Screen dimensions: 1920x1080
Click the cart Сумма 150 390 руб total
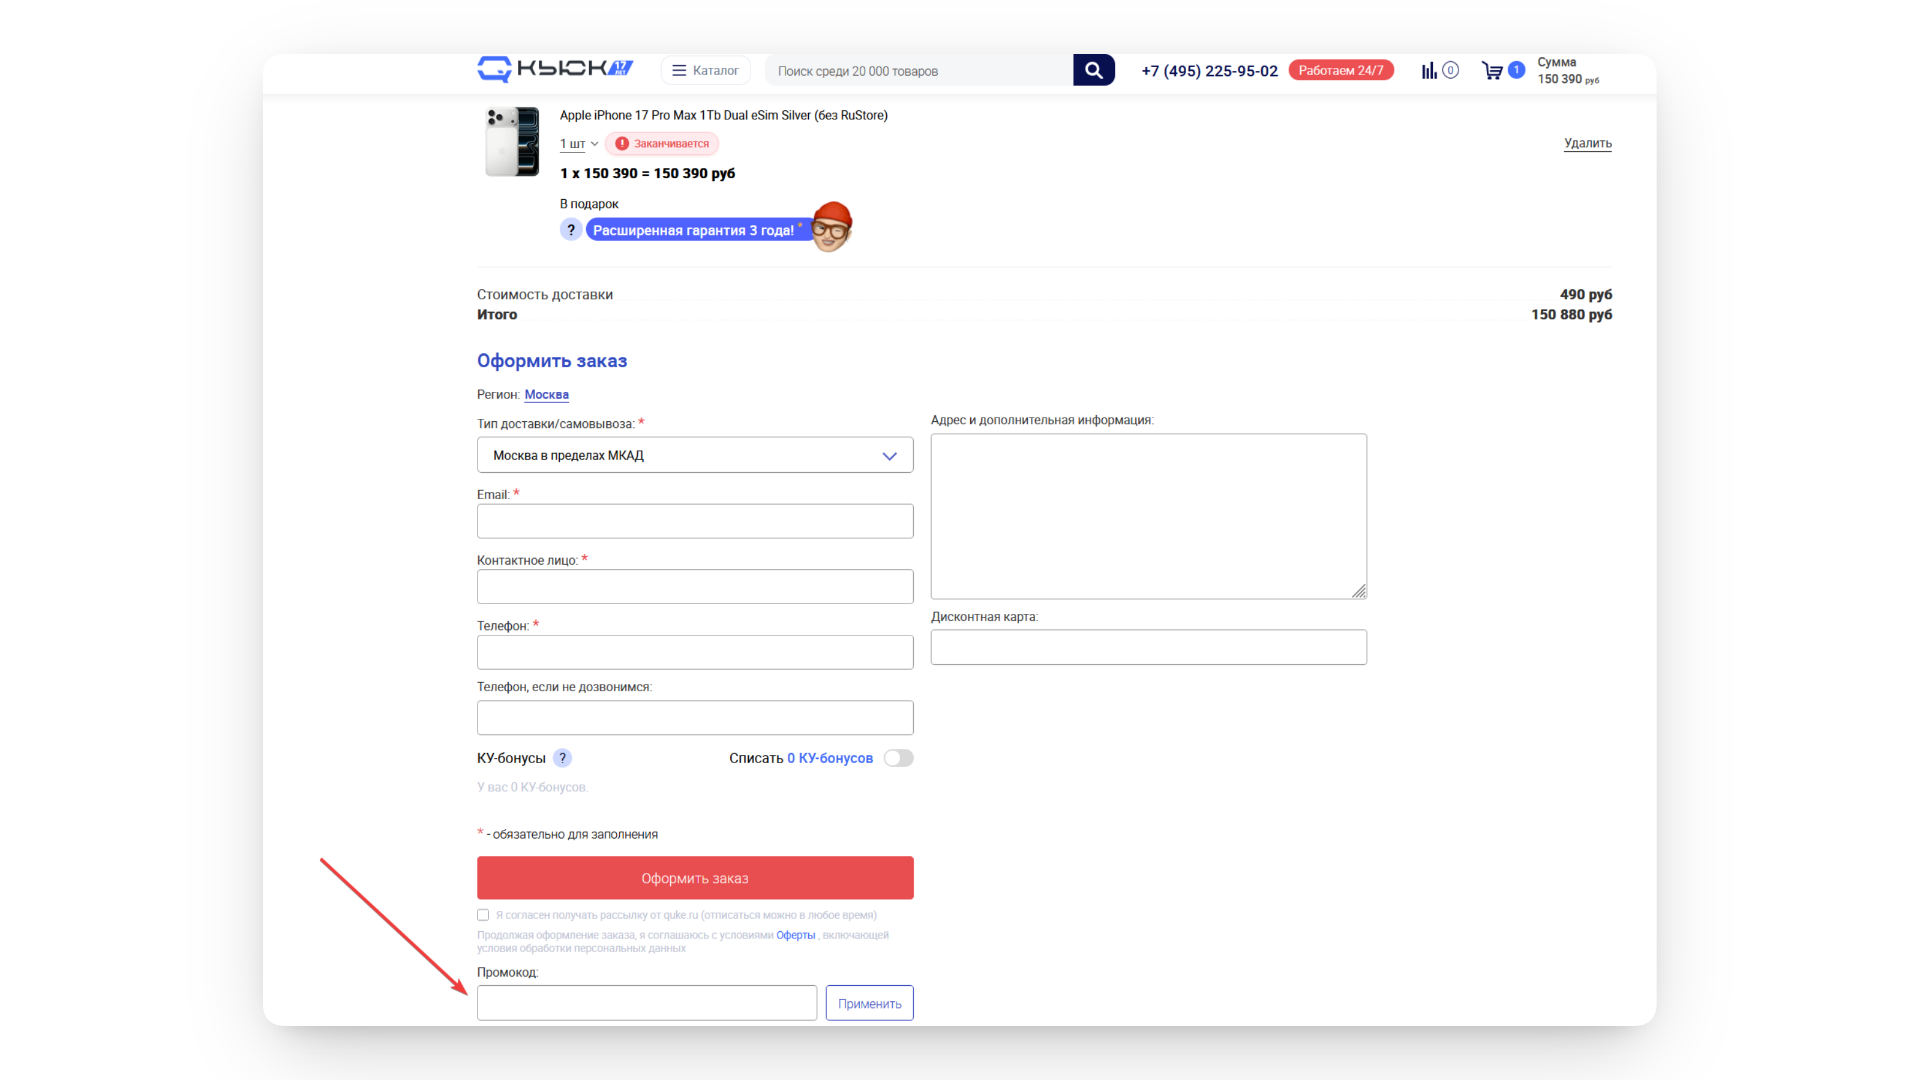[1568, 71]
